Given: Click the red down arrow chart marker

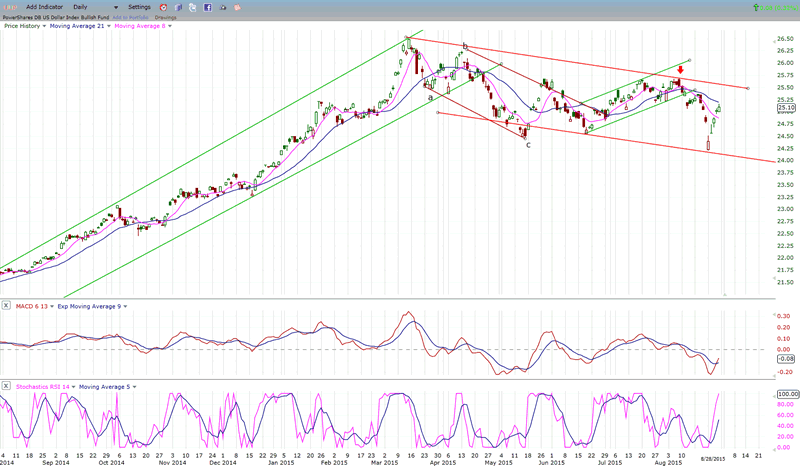Looking at the screenshot, I should pos(679,71).
